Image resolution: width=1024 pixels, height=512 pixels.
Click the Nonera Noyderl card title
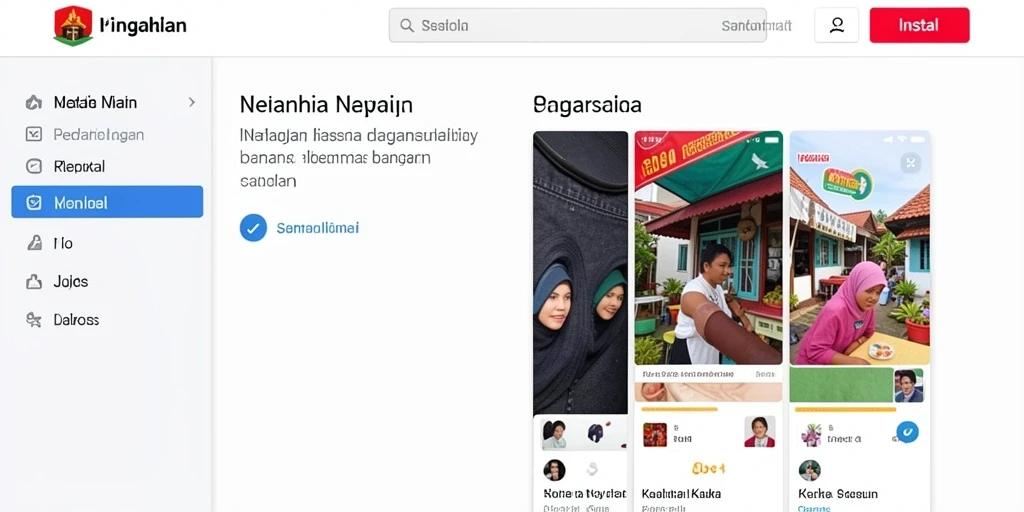(x=584, y=494)
